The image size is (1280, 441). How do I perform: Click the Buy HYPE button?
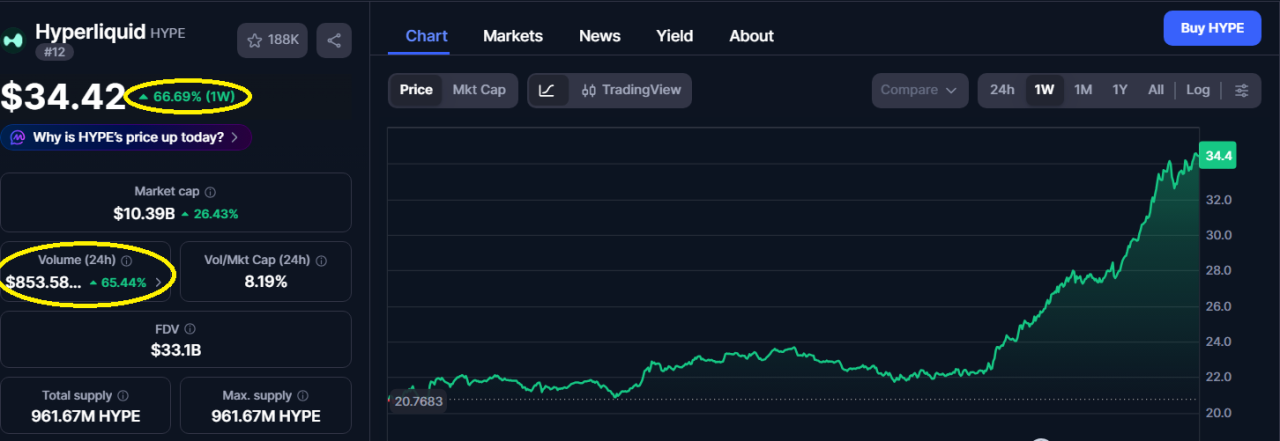[x=1212, y=28]
